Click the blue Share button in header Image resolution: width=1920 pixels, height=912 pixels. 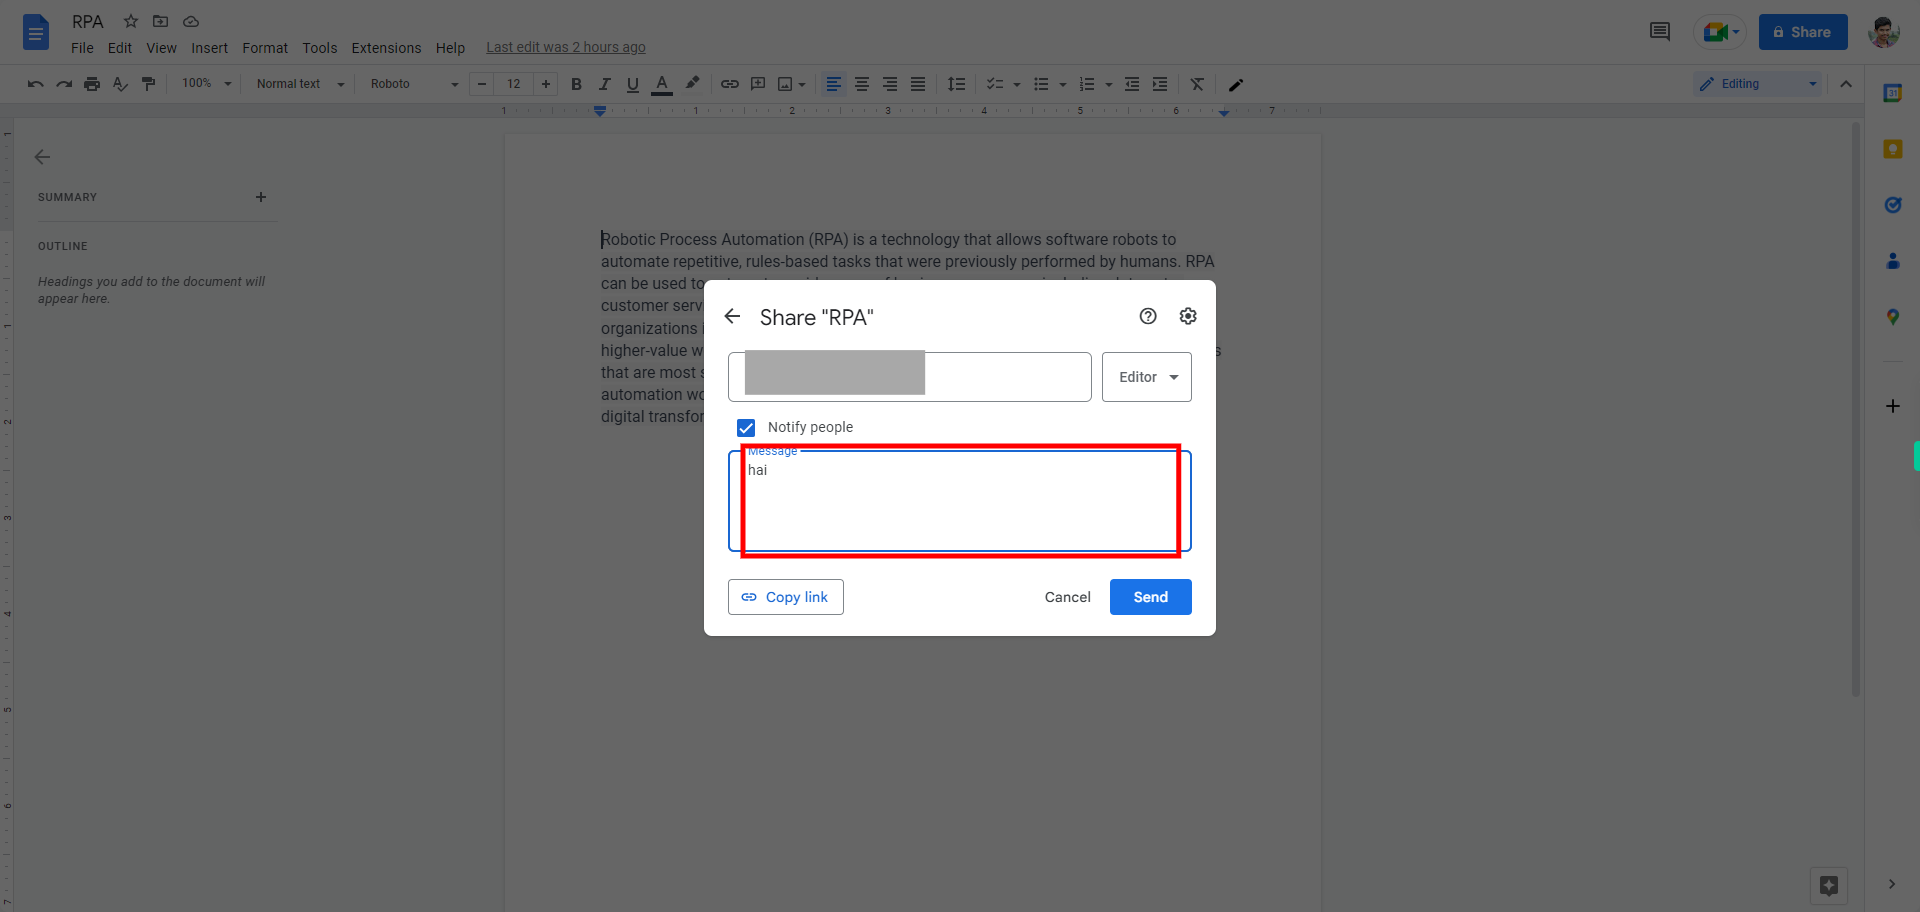(x=1803, y=32)
